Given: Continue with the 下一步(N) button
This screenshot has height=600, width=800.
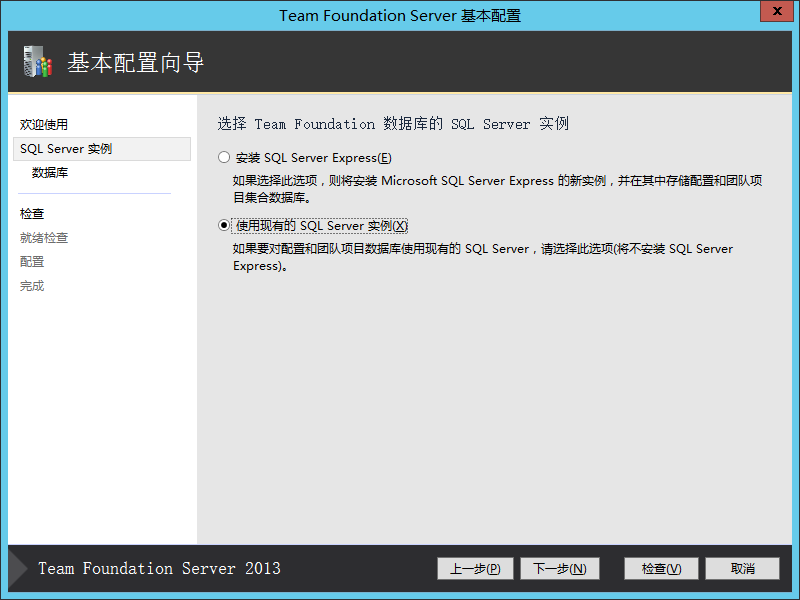Looking at the screenshot, I should (560, 568).
